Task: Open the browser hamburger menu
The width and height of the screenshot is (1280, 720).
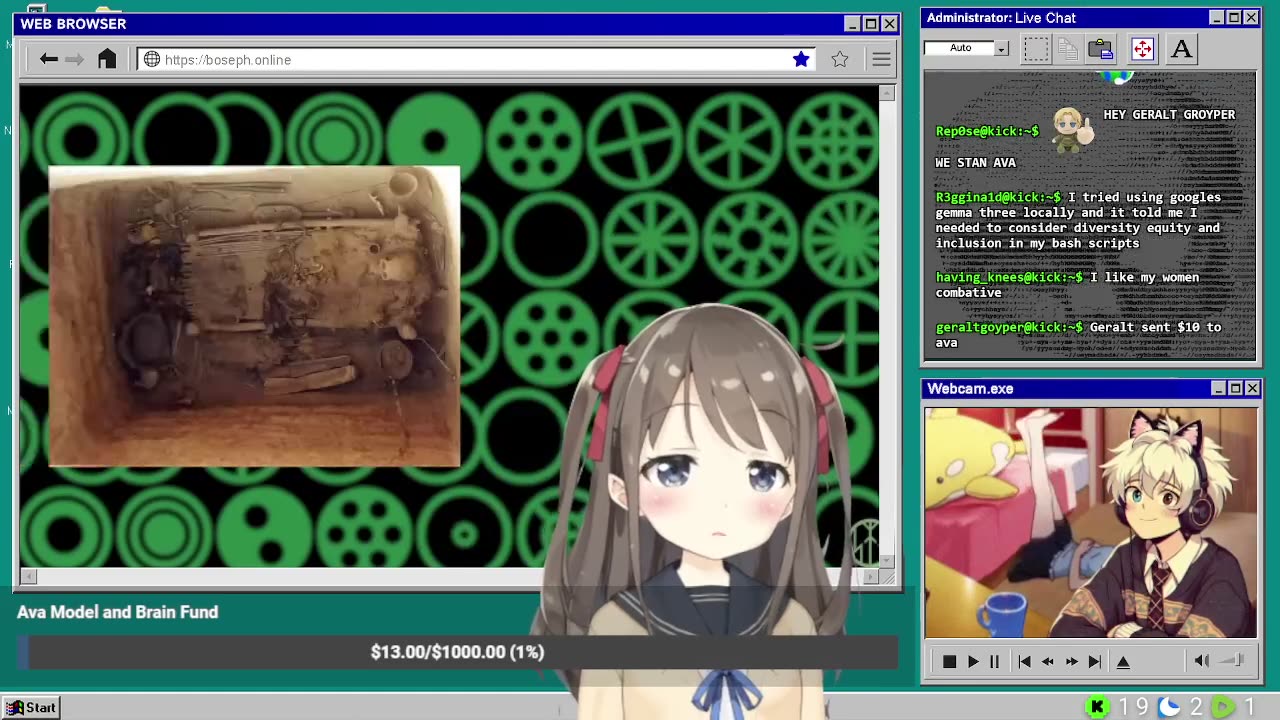Action: tap(881, 60)
